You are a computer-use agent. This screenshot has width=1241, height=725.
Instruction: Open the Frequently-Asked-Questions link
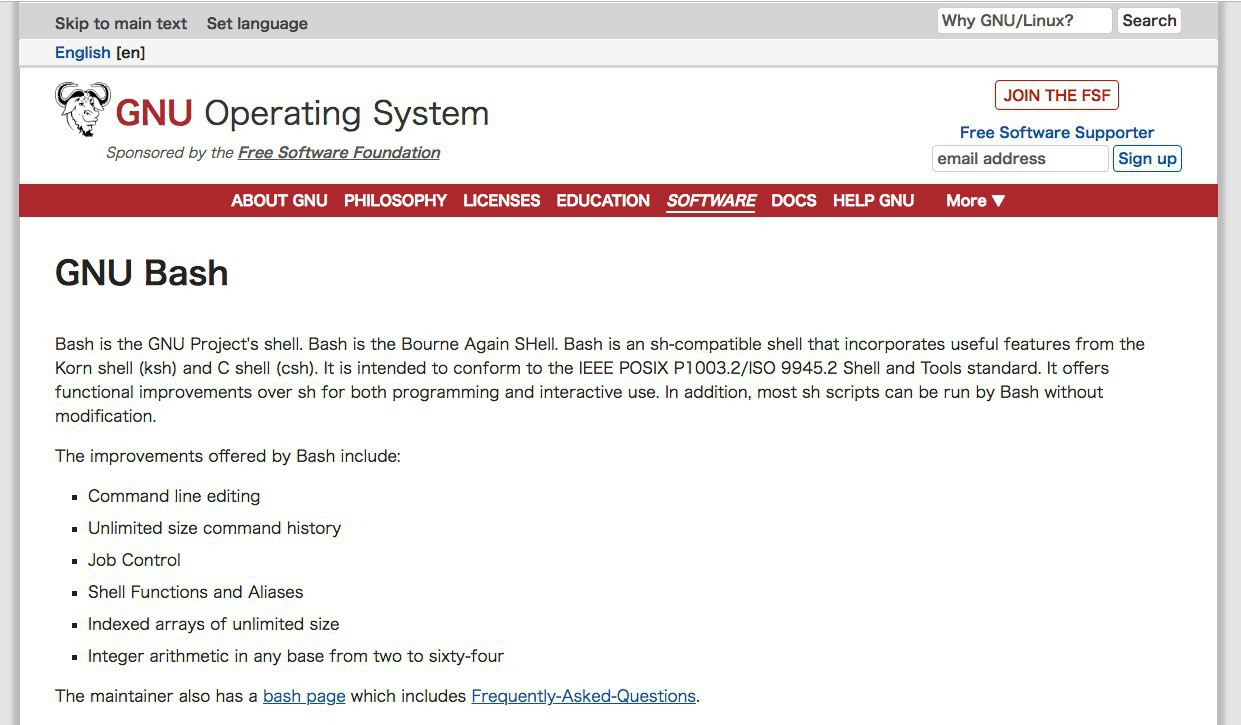click(x=583, y=696)
